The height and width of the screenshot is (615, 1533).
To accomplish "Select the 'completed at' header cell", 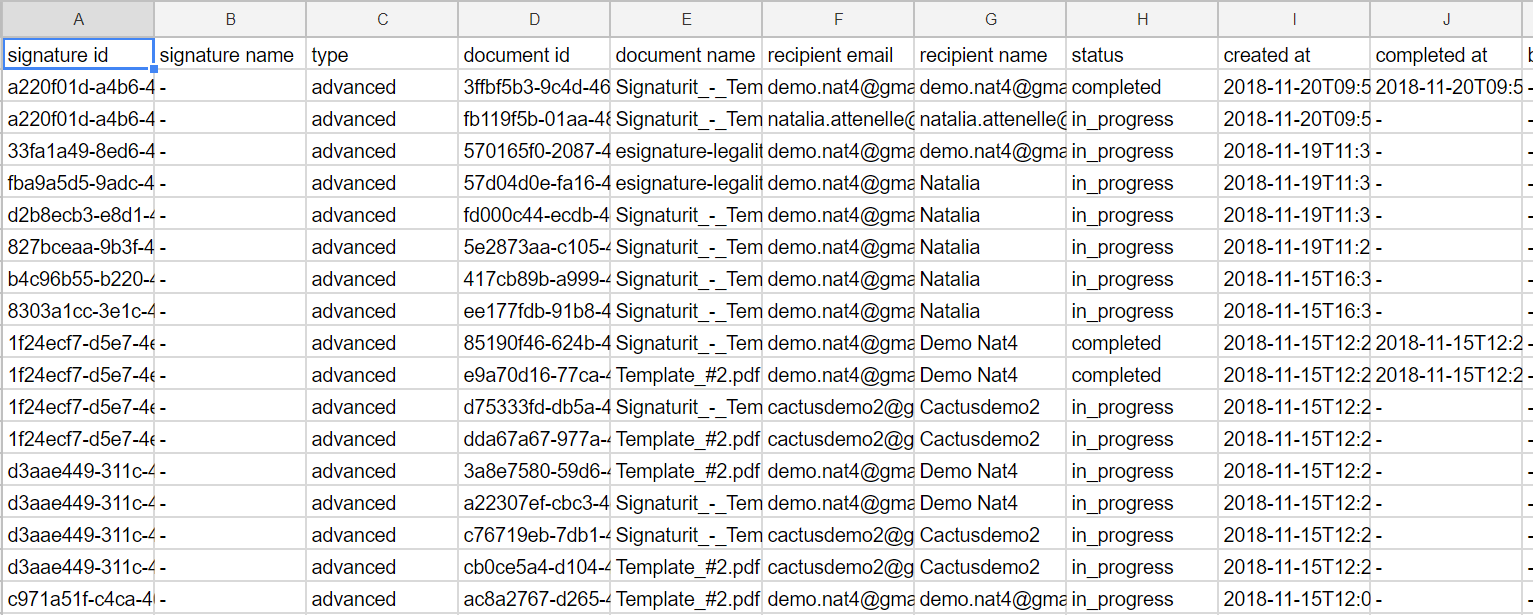I will click(x=1446, y=55).
